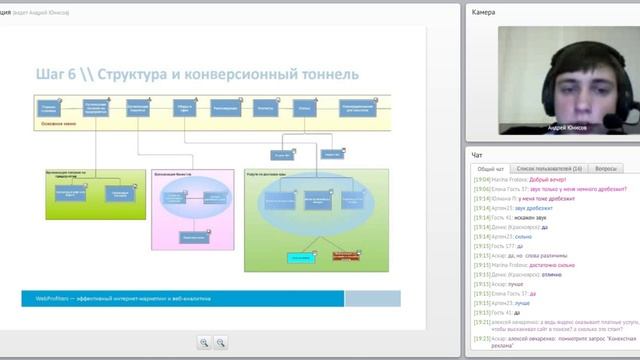
Task: Select алексей овчаренко's 19:21 question about яндекс
Action: tap(556, 326)
